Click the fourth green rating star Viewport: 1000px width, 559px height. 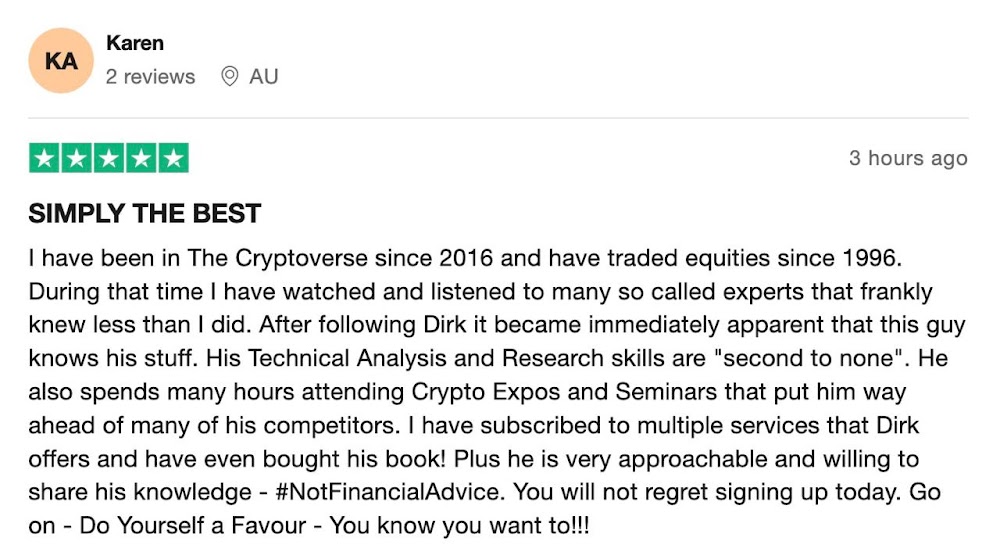click(141, 158)
